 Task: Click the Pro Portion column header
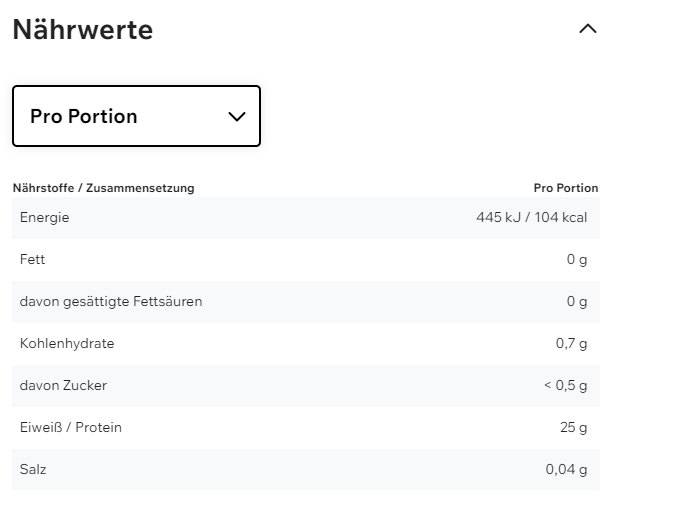[565, 188]
